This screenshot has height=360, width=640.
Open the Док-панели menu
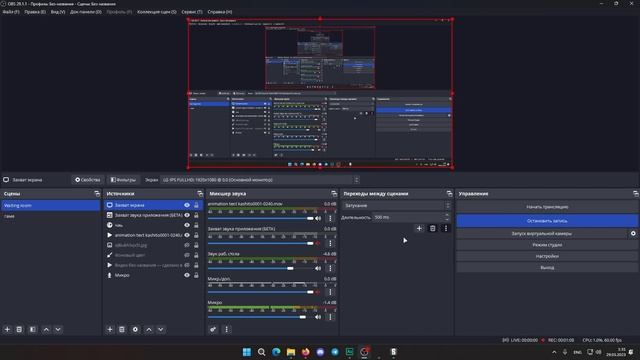pyautogui.click(x=86, y=12)
